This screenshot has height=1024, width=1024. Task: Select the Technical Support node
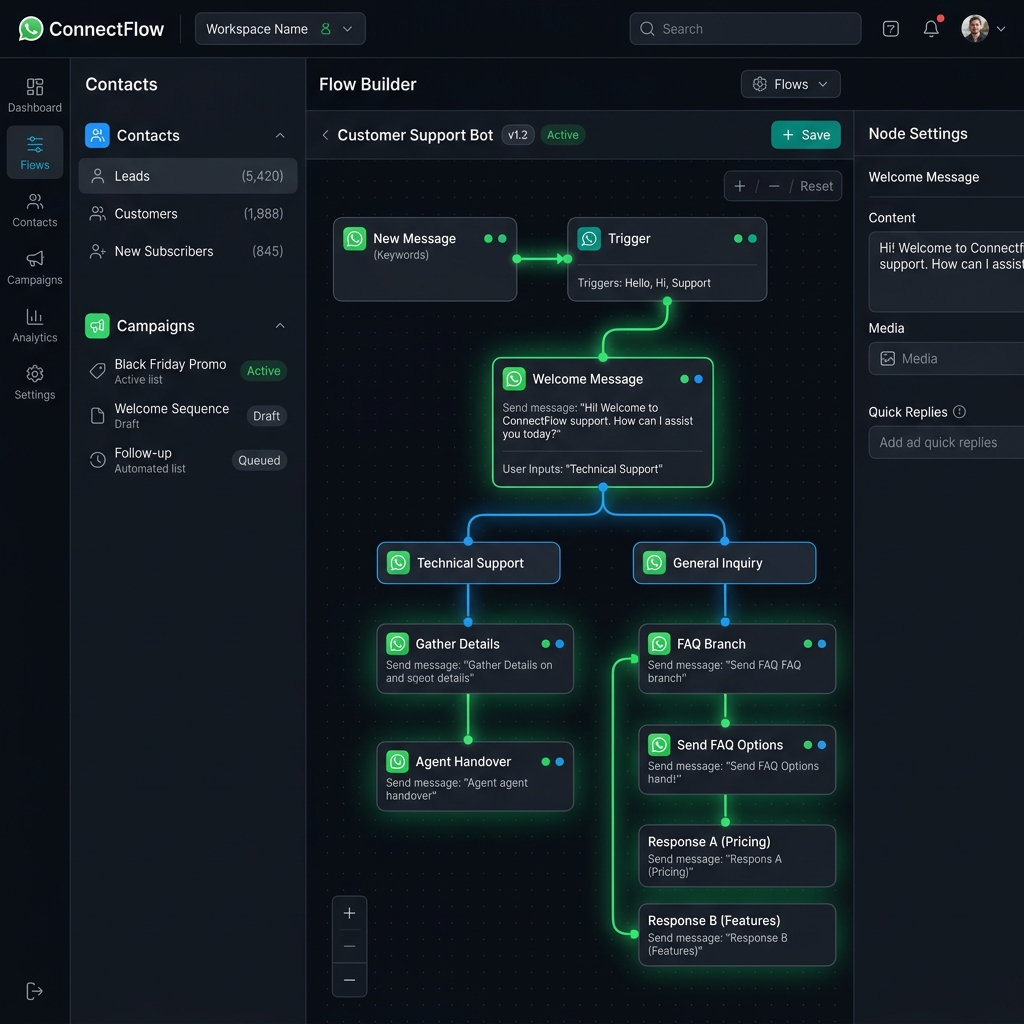click(468, 563)
